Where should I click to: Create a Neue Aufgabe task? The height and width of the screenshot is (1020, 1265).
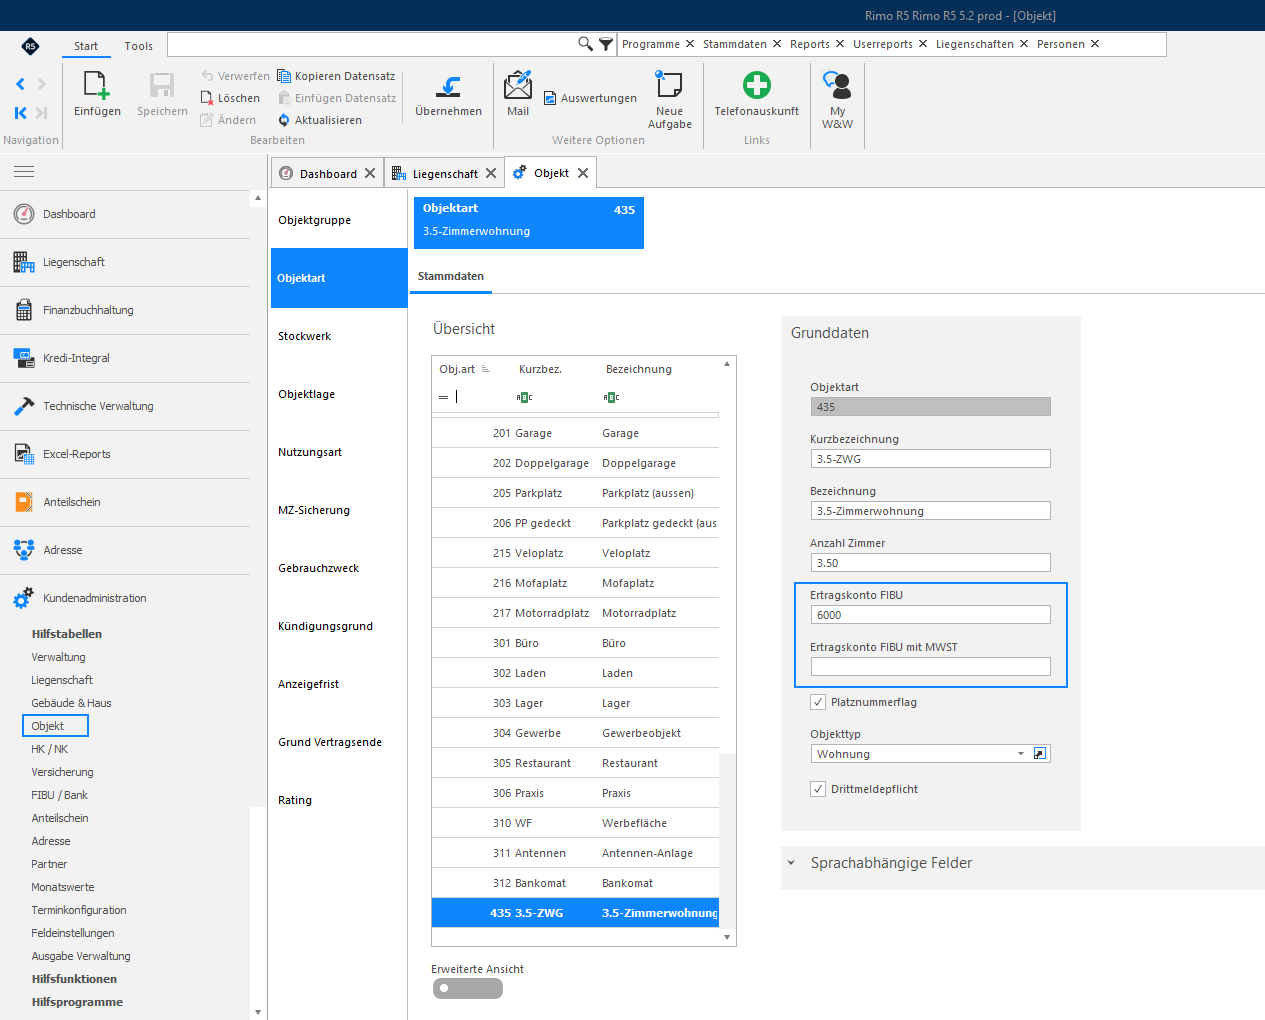(669, 85)
